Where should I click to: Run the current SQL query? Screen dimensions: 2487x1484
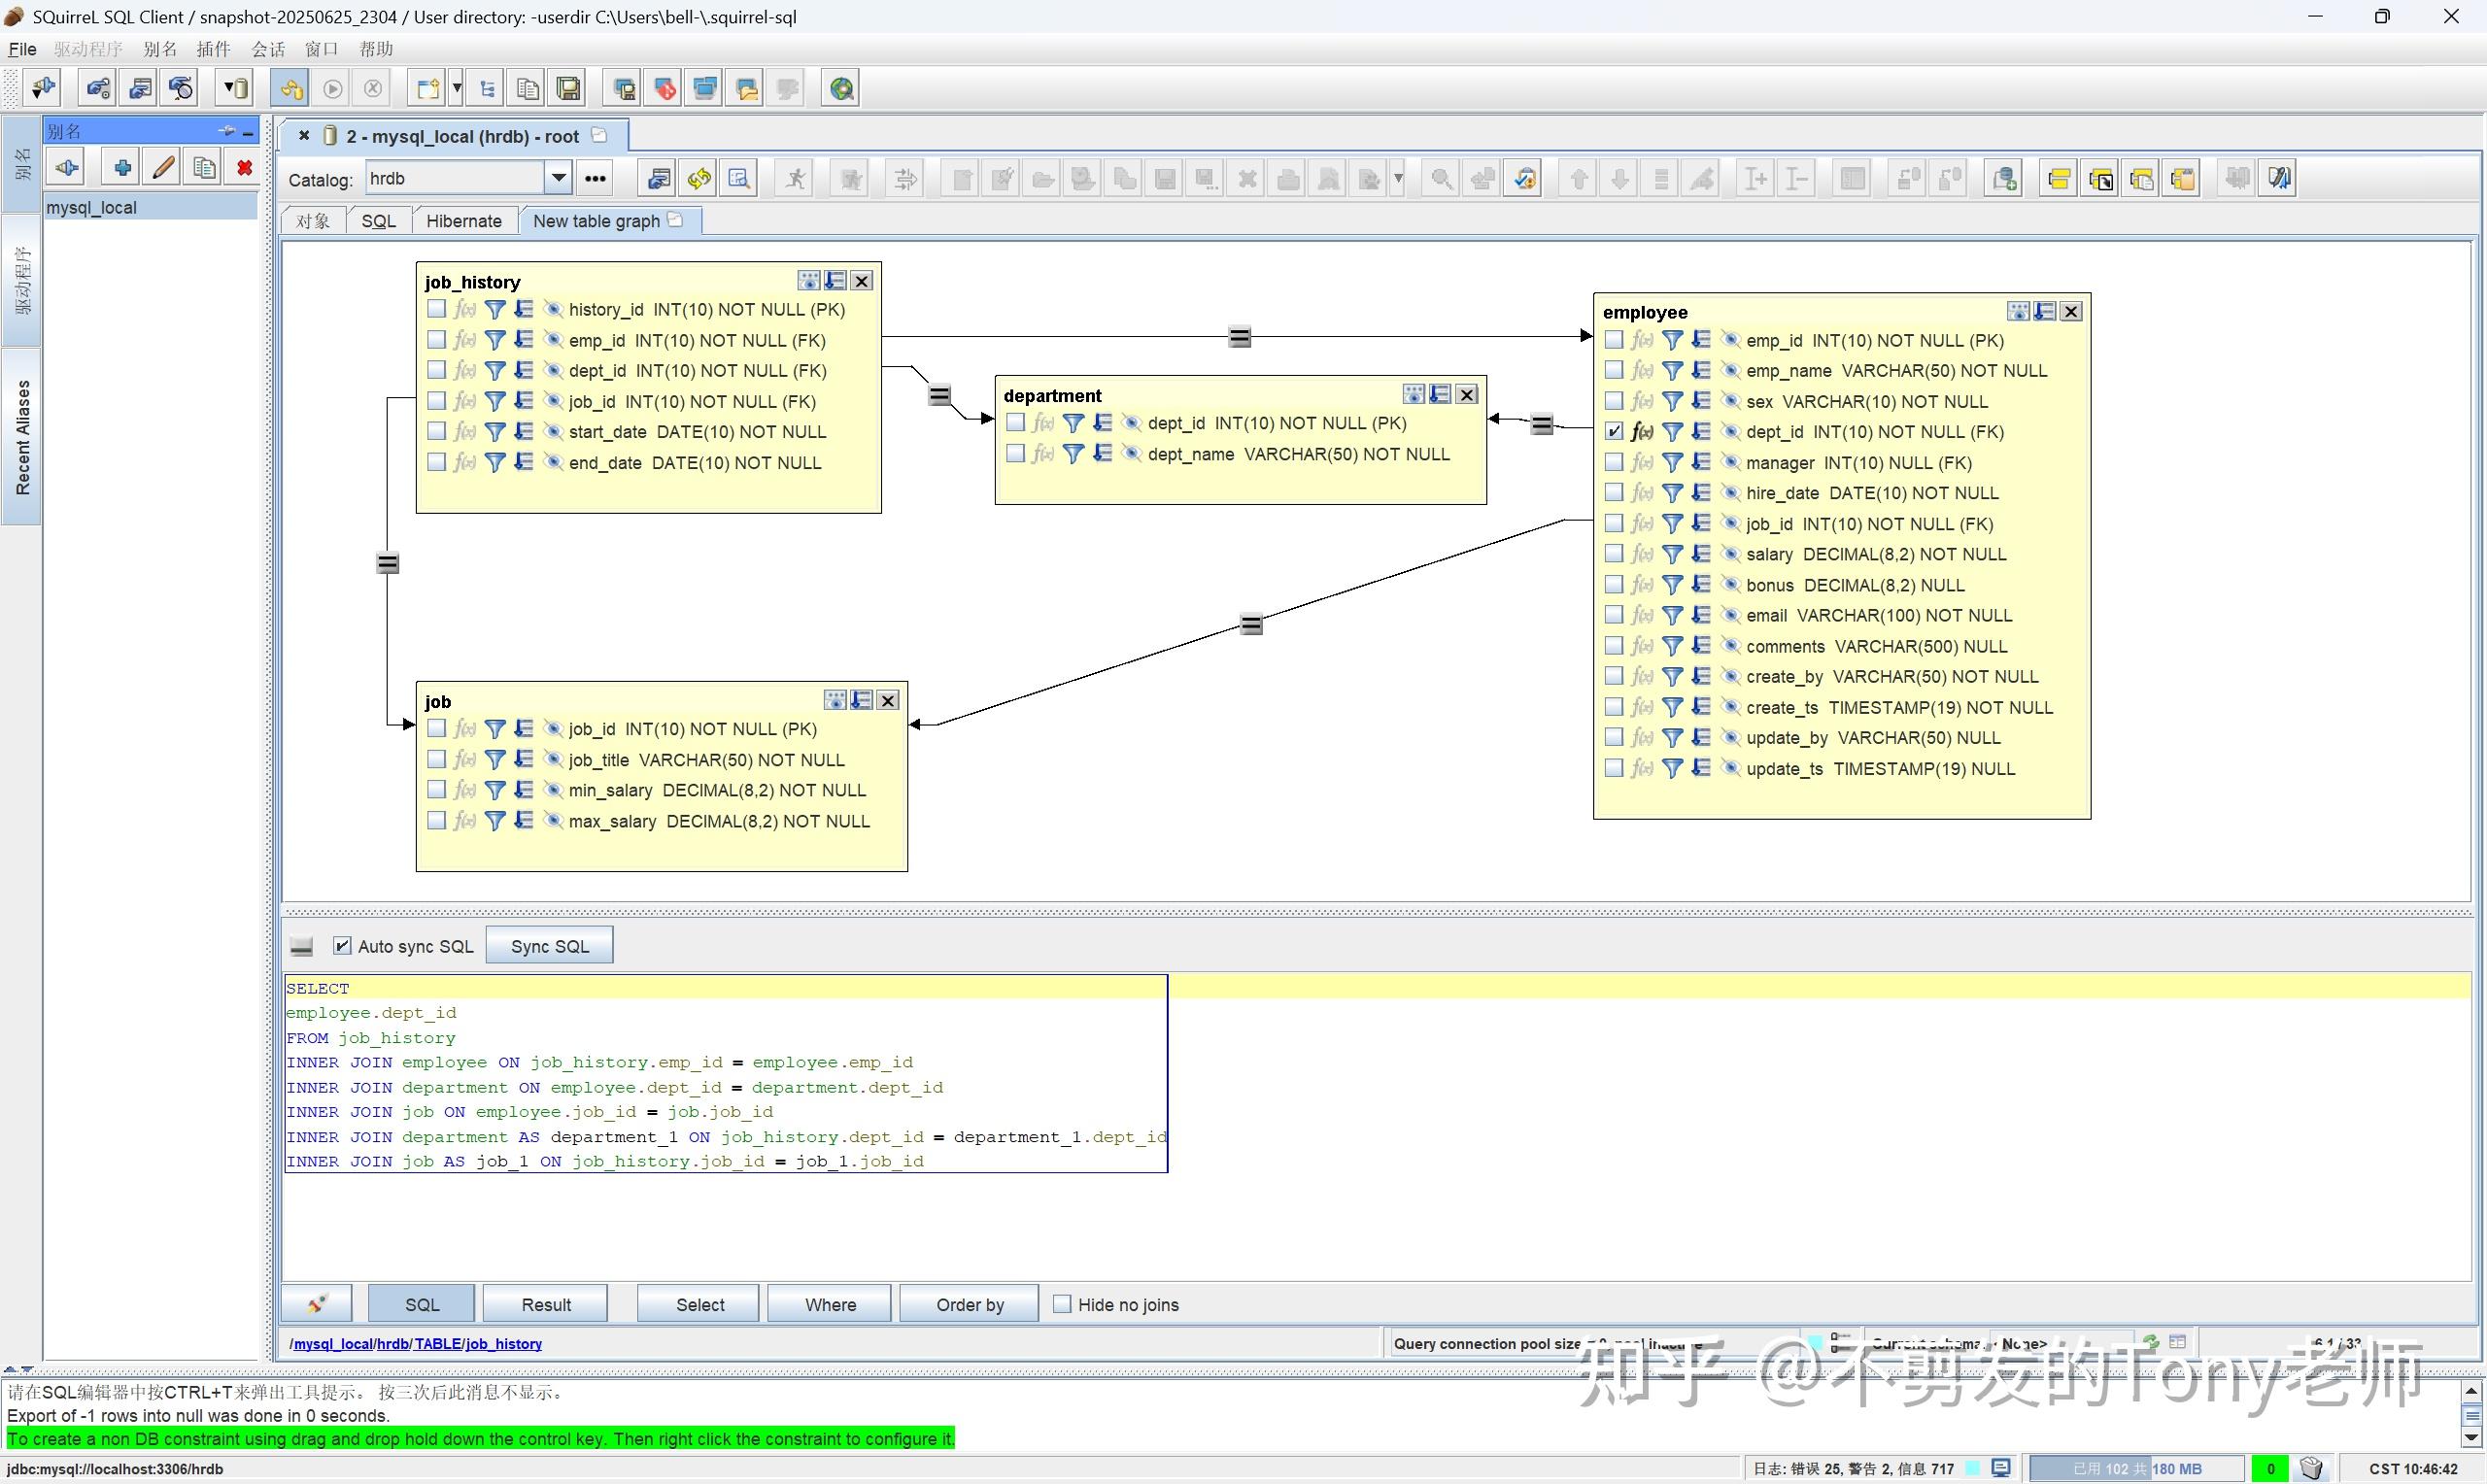[x=332, y=88]
